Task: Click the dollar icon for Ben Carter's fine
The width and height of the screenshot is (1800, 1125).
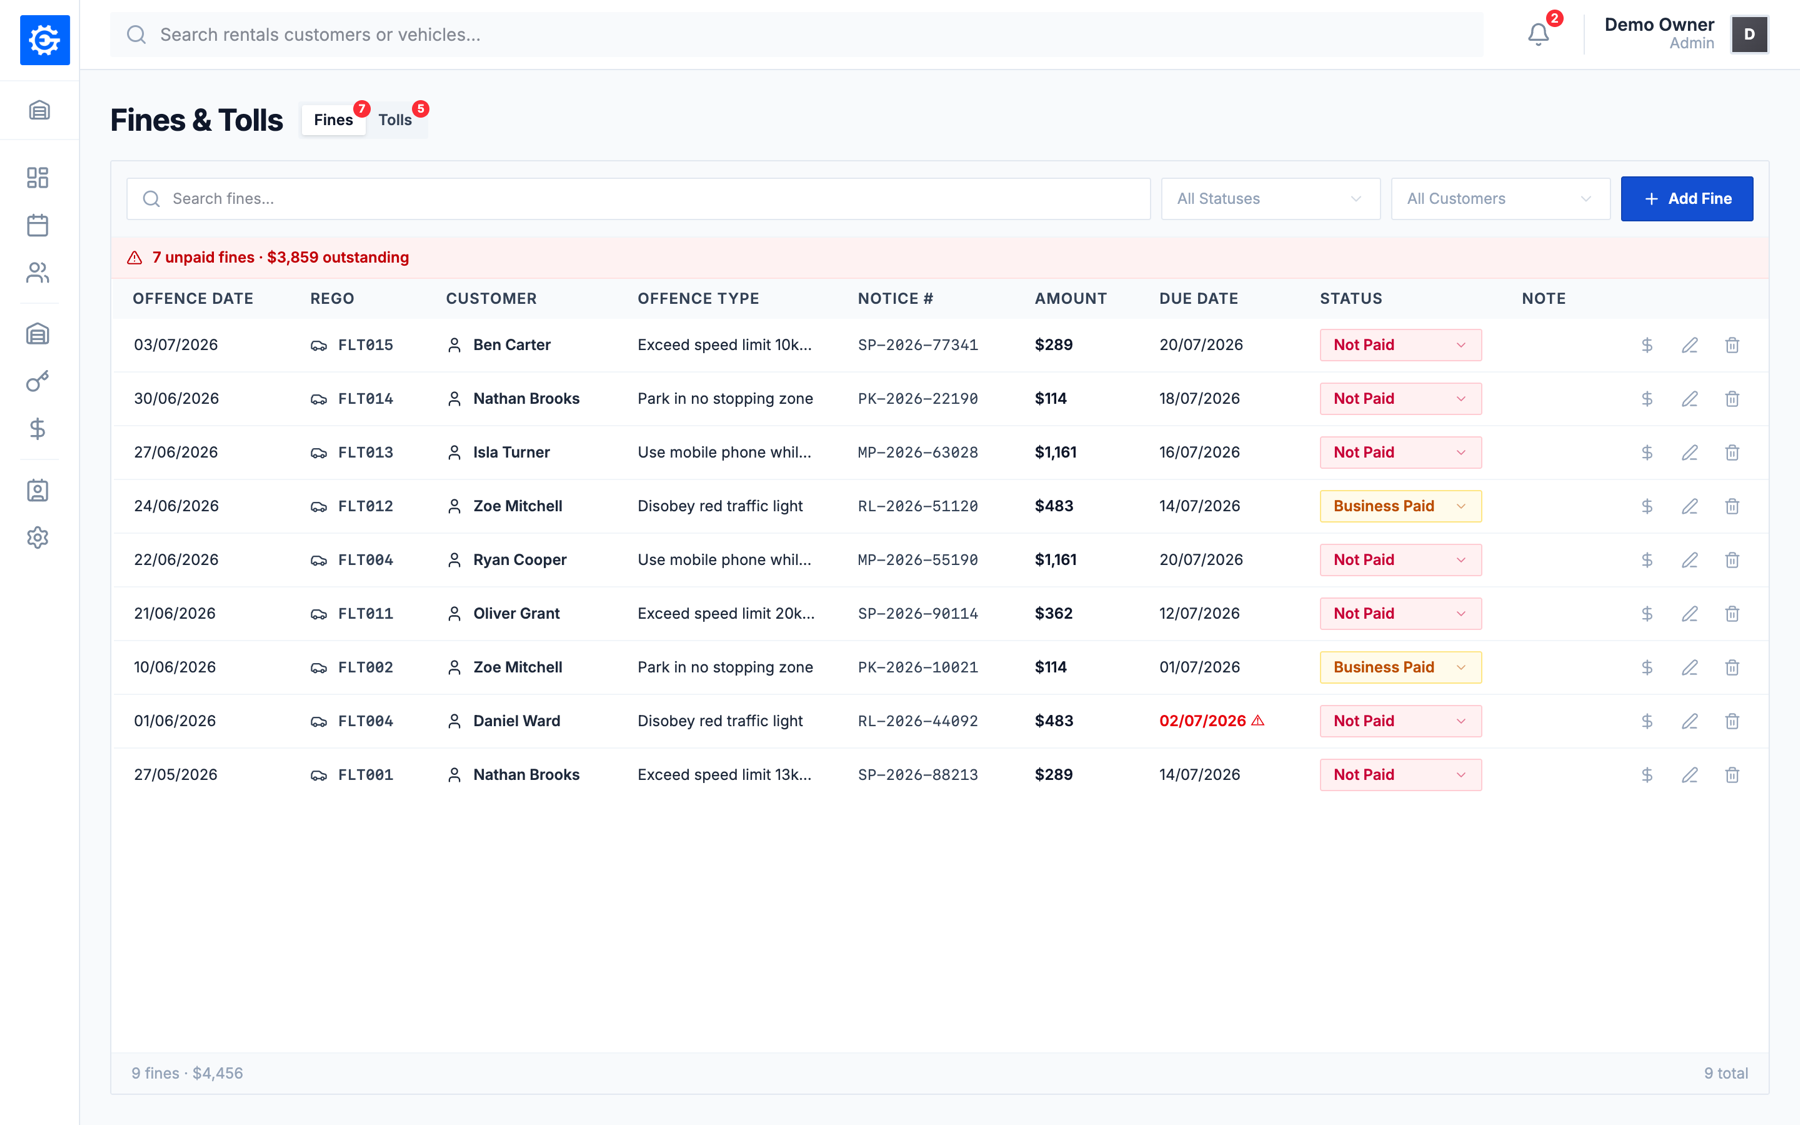Action: [x=1647, y=345]
